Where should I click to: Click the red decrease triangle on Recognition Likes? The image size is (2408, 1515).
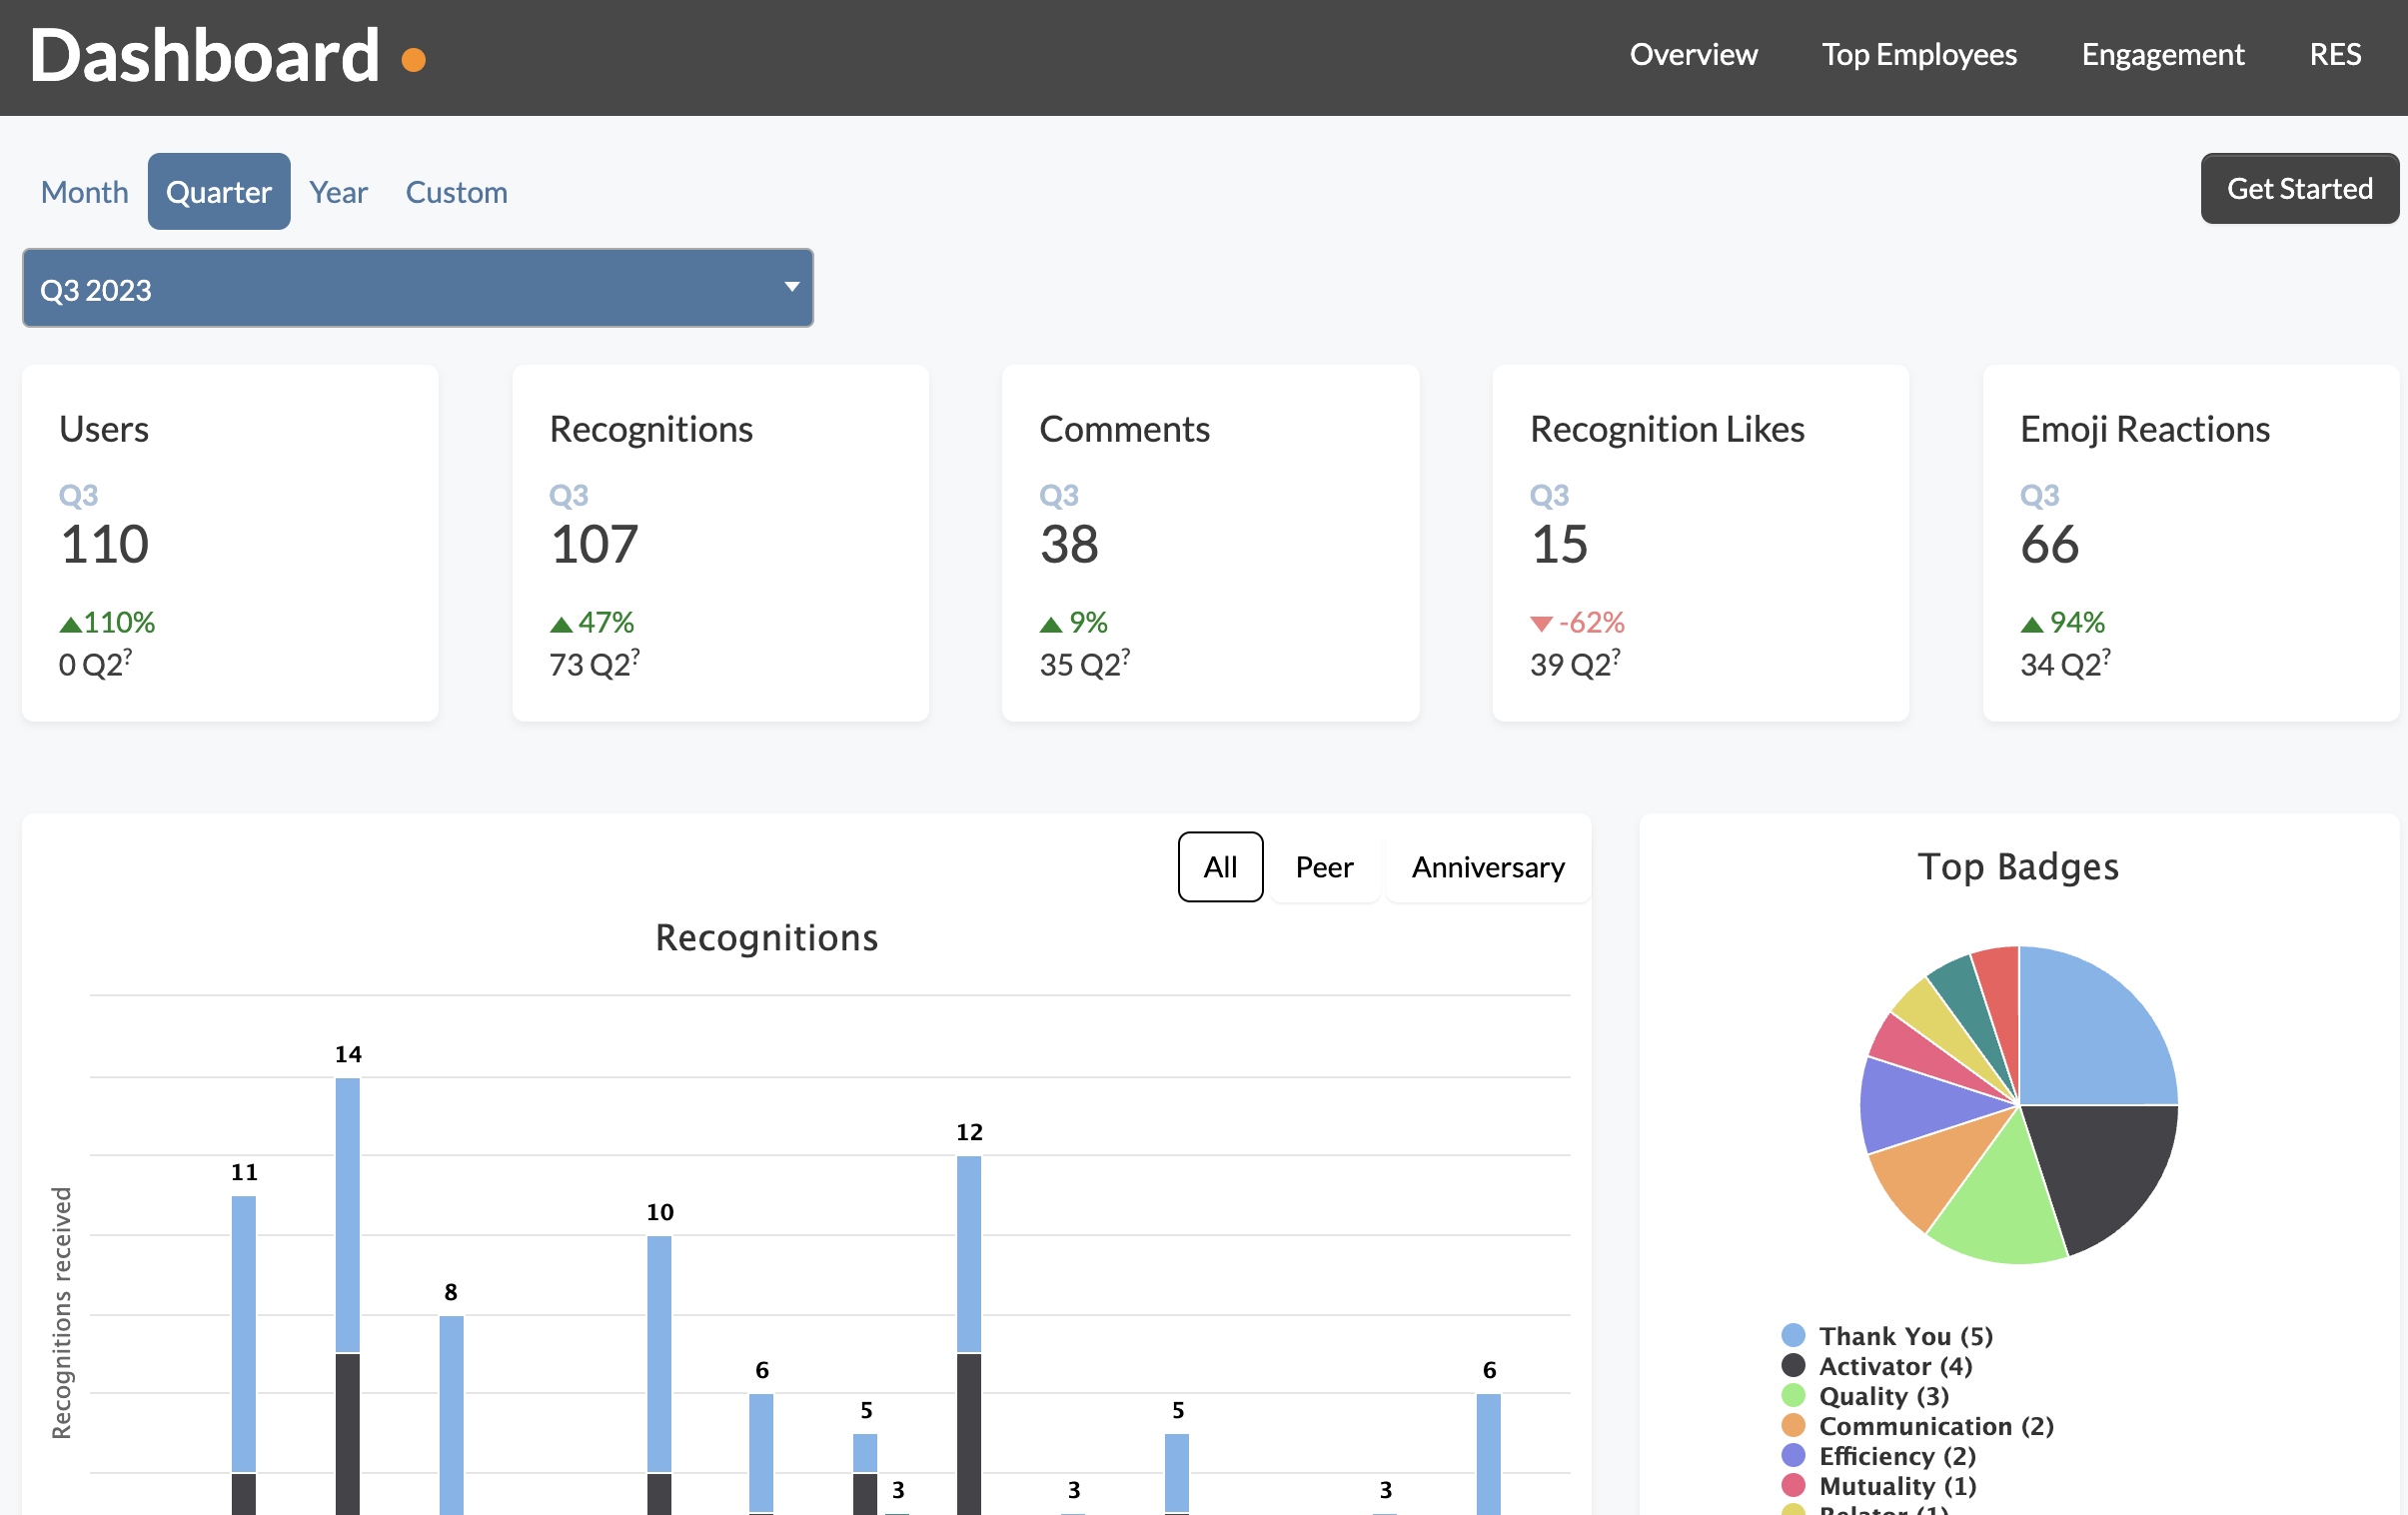[x=1543, y=623]
